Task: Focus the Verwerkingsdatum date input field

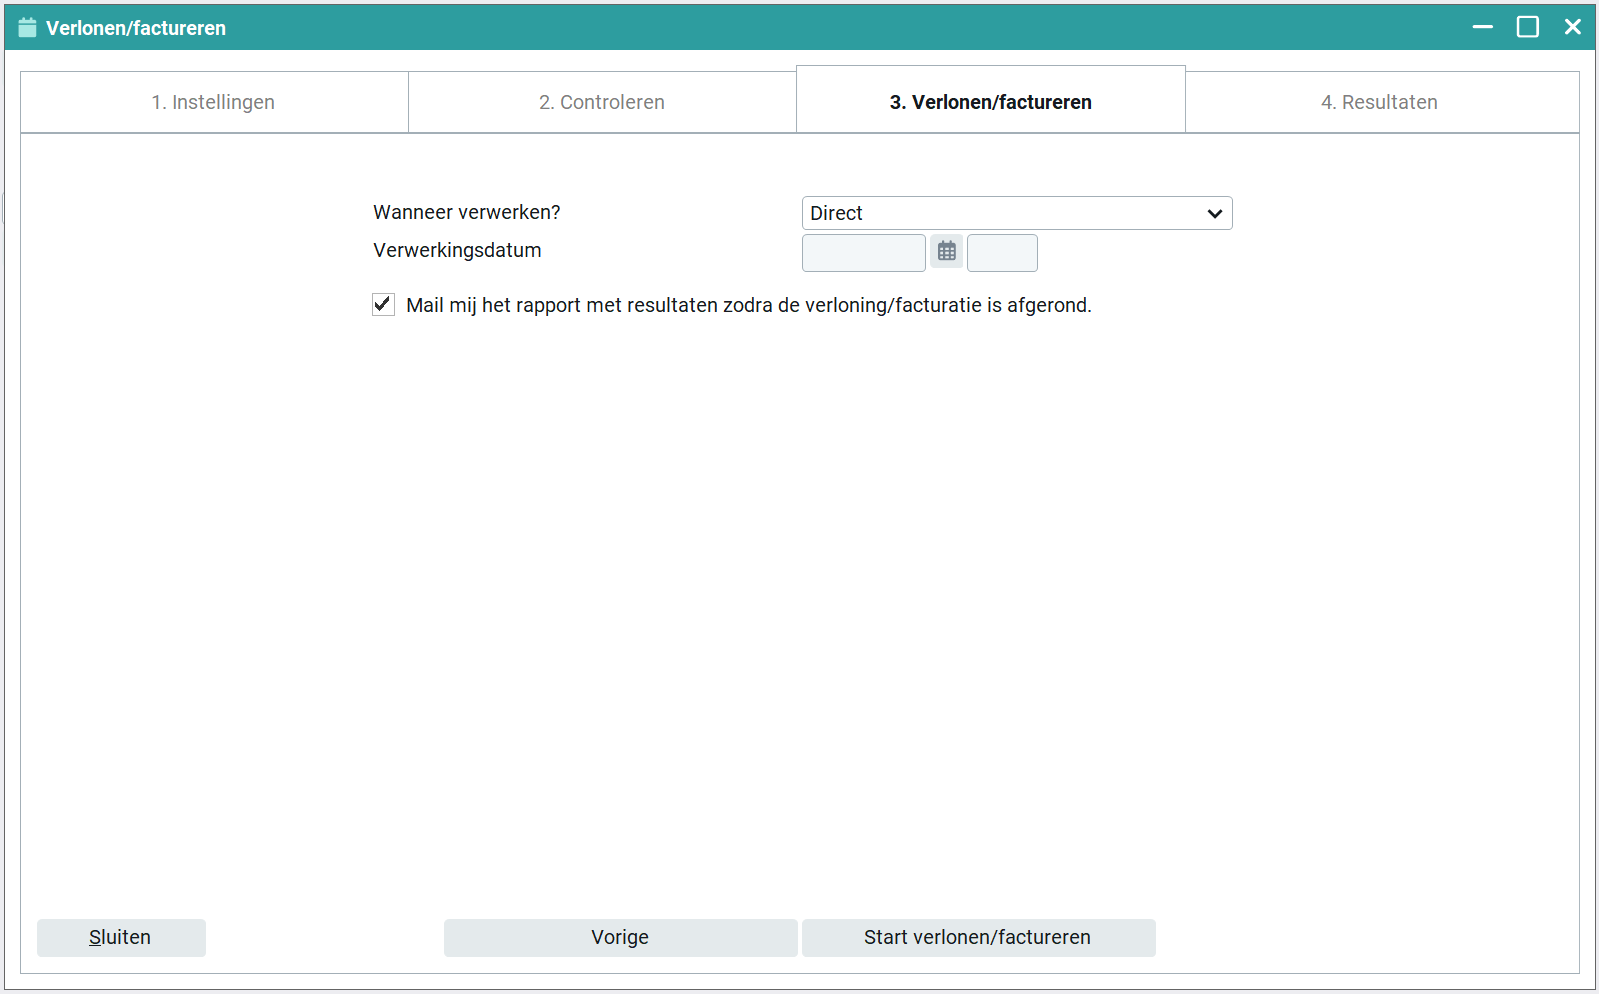Action: (x=863, y=253)
